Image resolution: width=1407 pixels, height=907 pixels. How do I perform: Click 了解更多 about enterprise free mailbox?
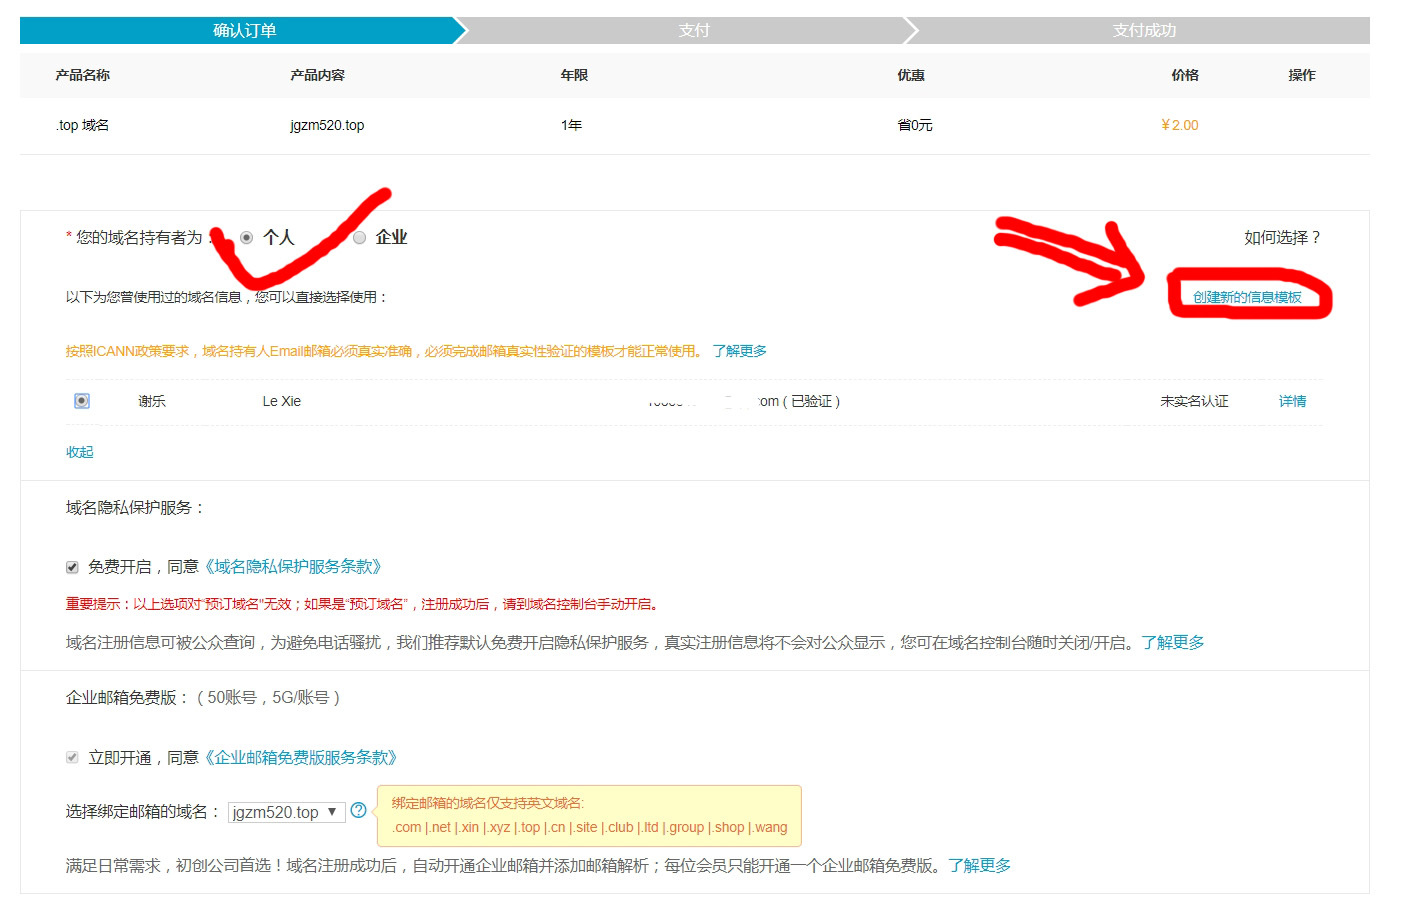[x=981, y=865]
